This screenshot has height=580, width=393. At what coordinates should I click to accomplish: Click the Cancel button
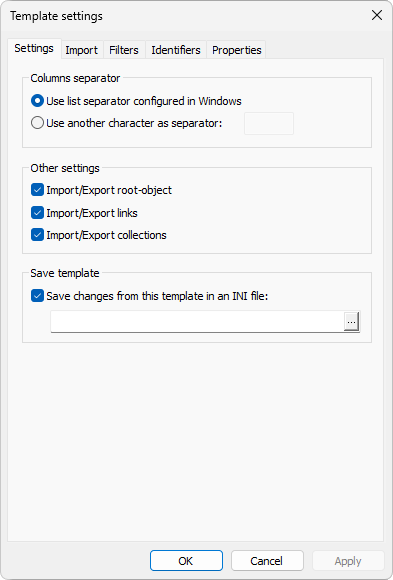(x=267, y=561)
